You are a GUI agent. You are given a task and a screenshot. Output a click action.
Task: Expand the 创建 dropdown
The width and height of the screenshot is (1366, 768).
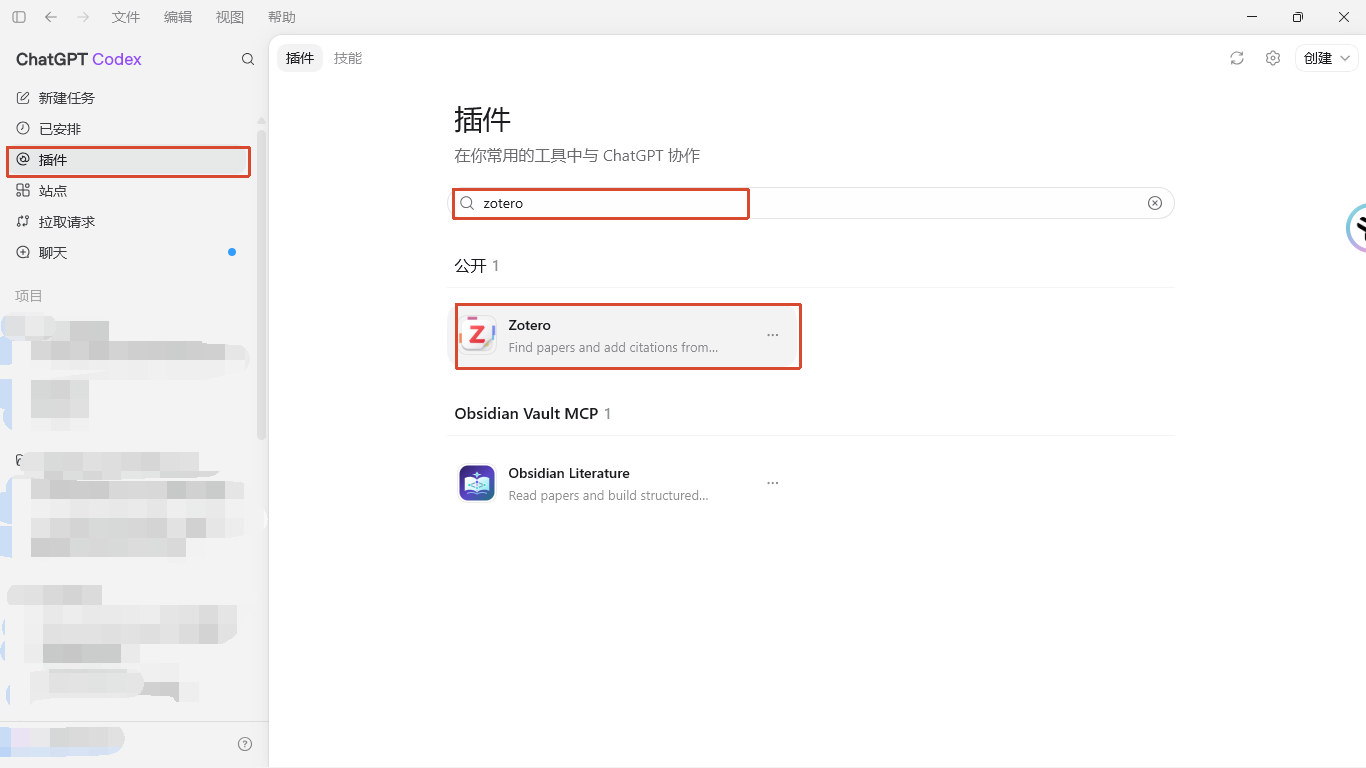[1327, 58]
